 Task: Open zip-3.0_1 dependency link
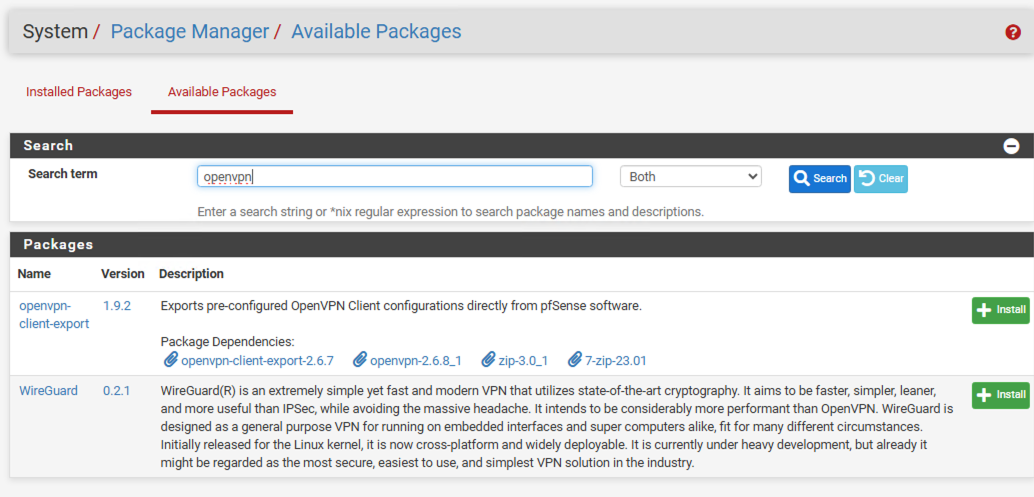(x=523, y=361)
